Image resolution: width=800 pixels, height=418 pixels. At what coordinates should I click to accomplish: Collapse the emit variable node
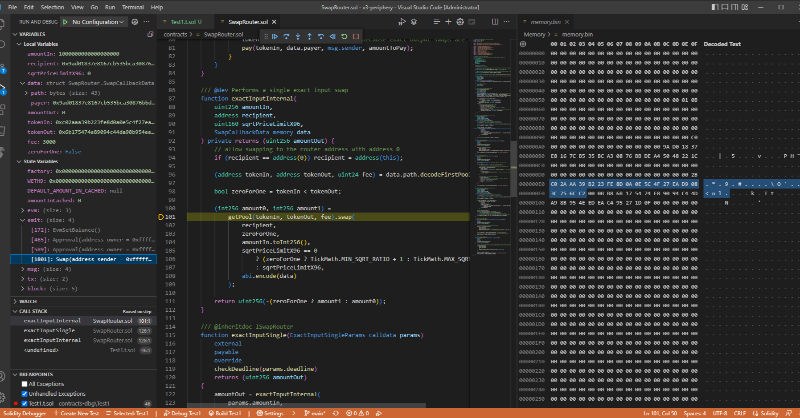22,220
